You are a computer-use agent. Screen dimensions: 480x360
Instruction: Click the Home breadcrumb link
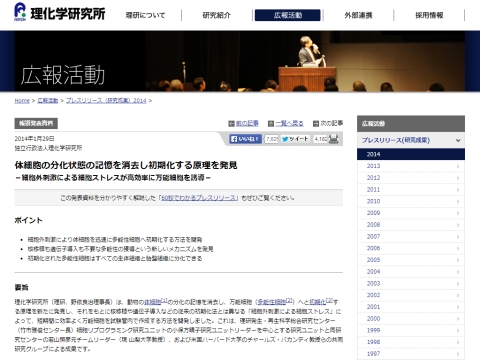click(22, 101)
